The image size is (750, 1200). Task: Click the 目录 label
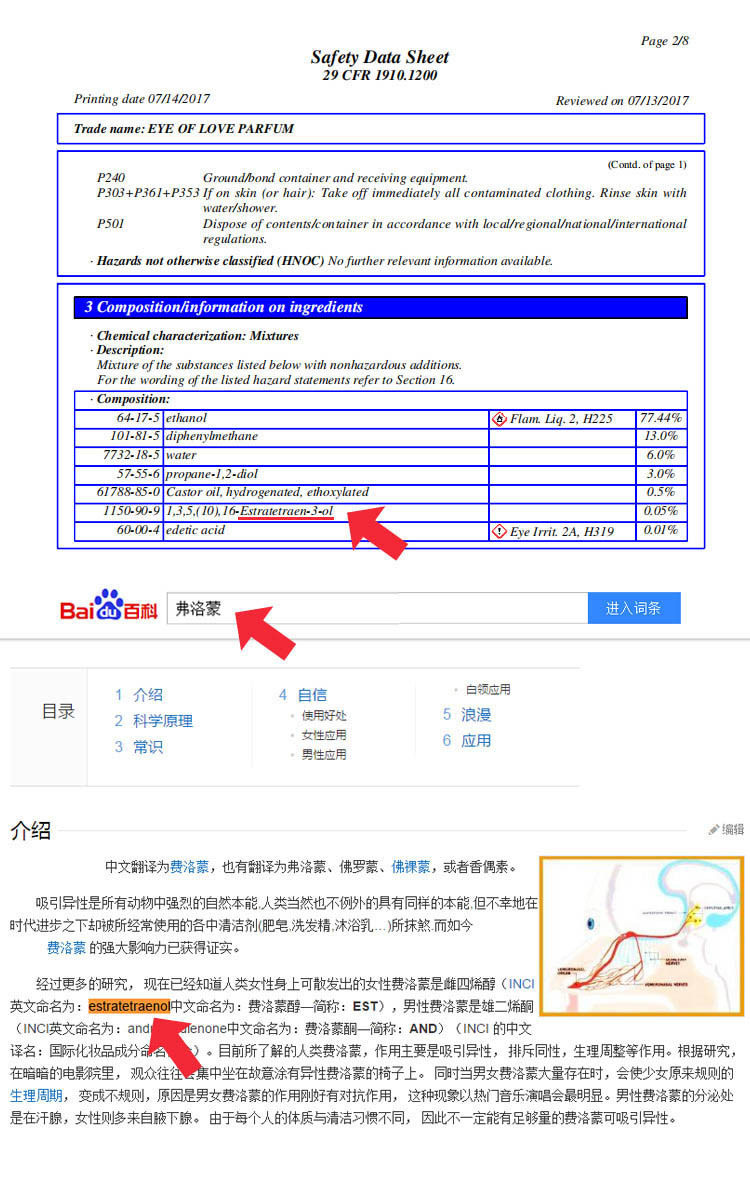[58, 712]
